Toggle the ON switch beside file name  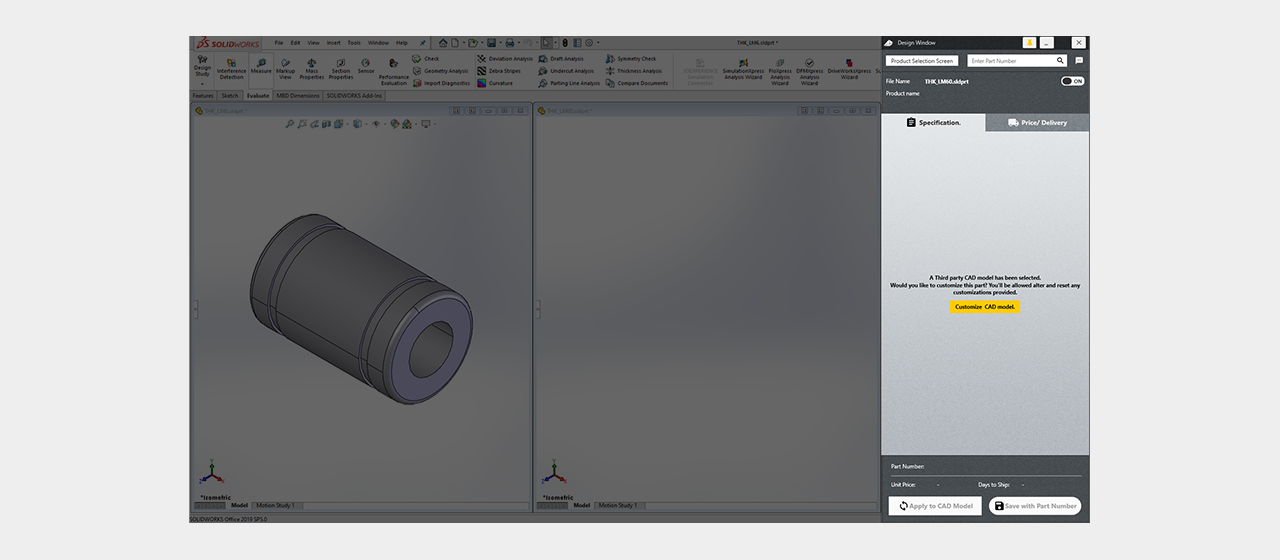tap(1073, 81)
